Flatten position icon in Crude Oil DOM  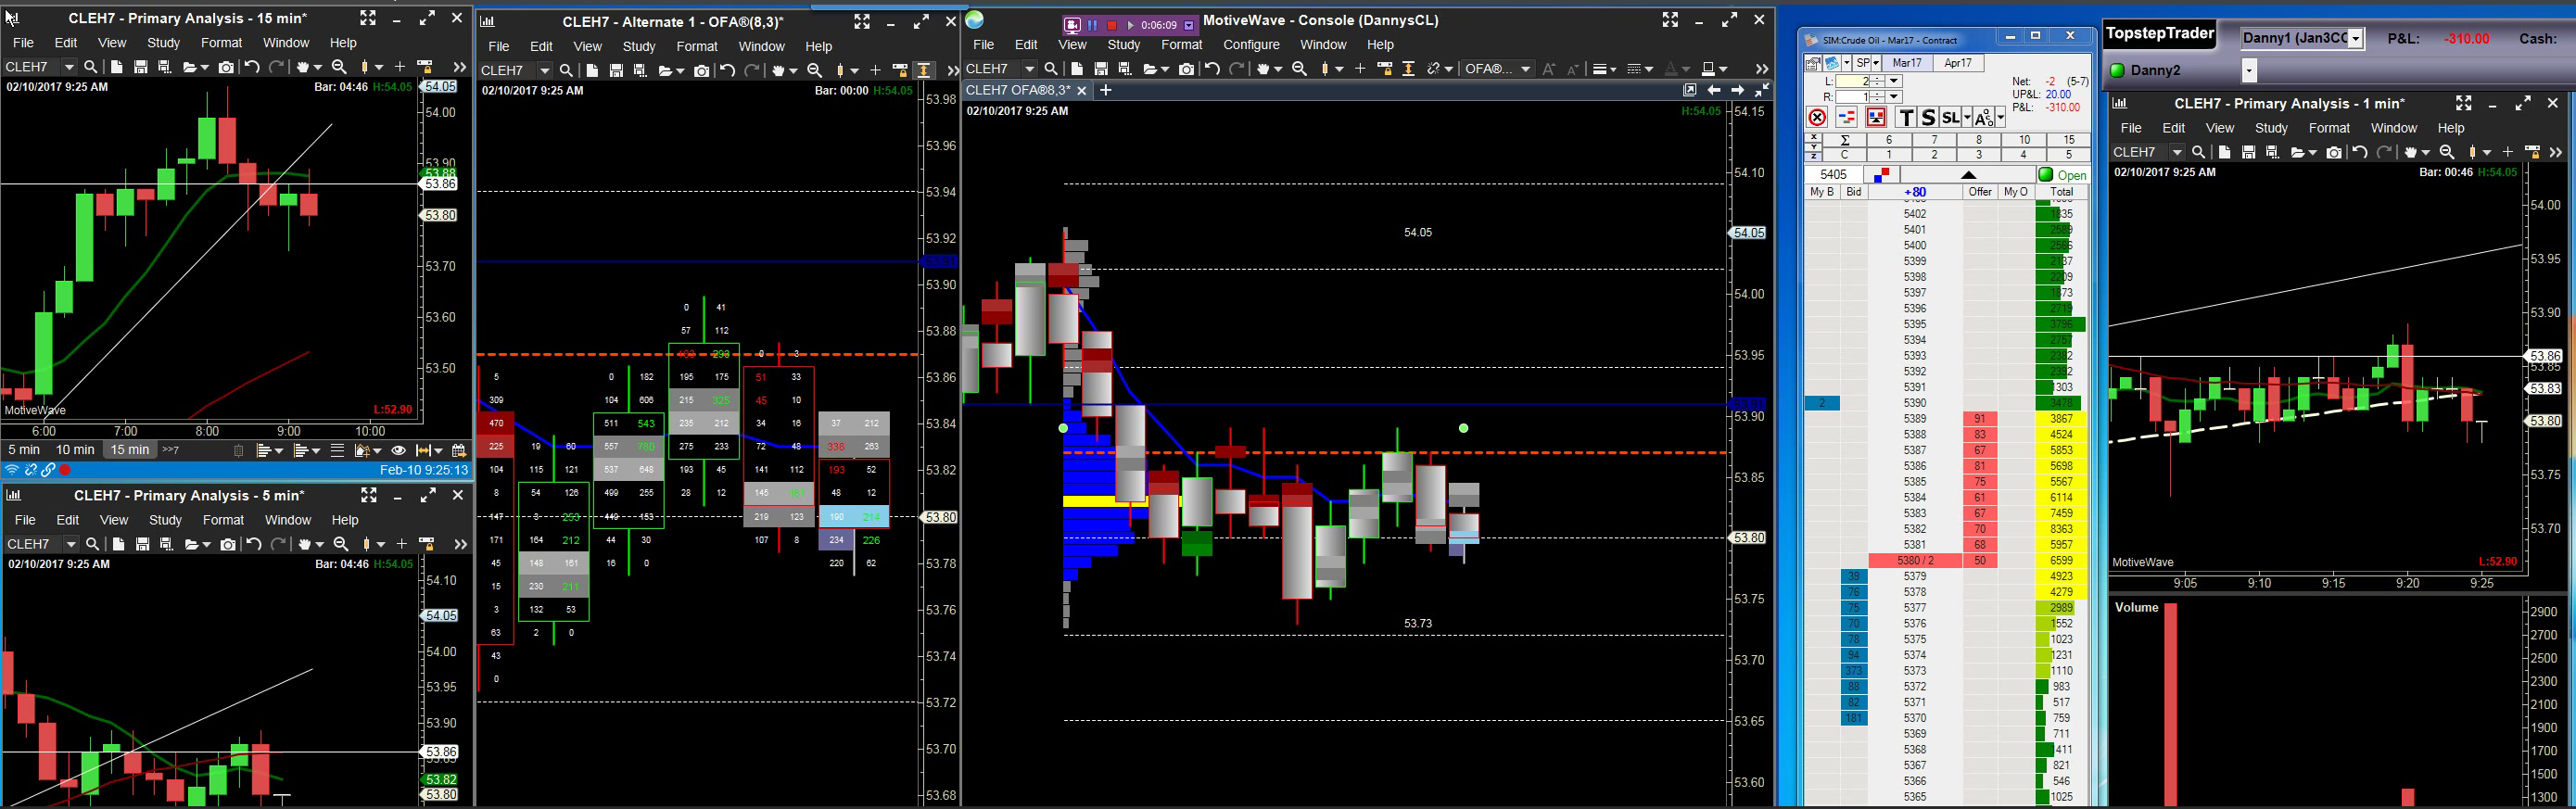(1846, 118)
